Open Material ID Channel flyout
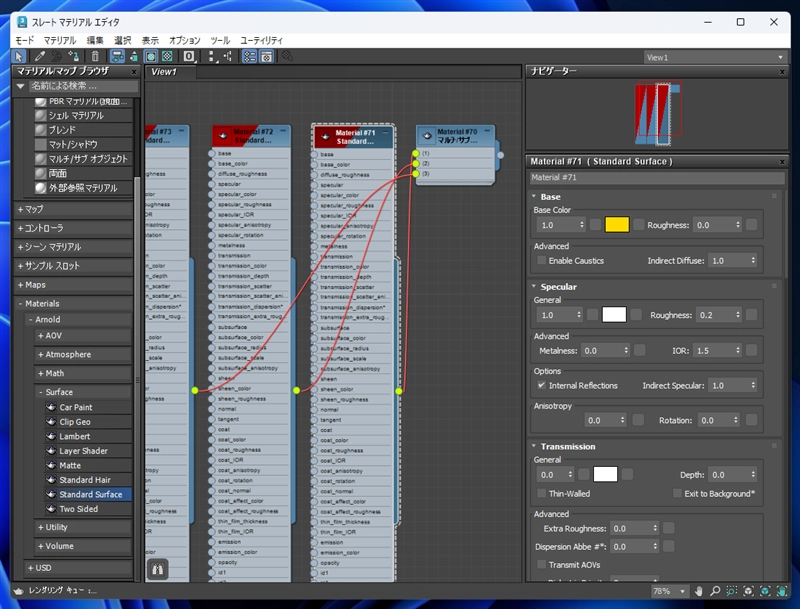The height and width of the screenshot is (609, 800). point(189,57)
